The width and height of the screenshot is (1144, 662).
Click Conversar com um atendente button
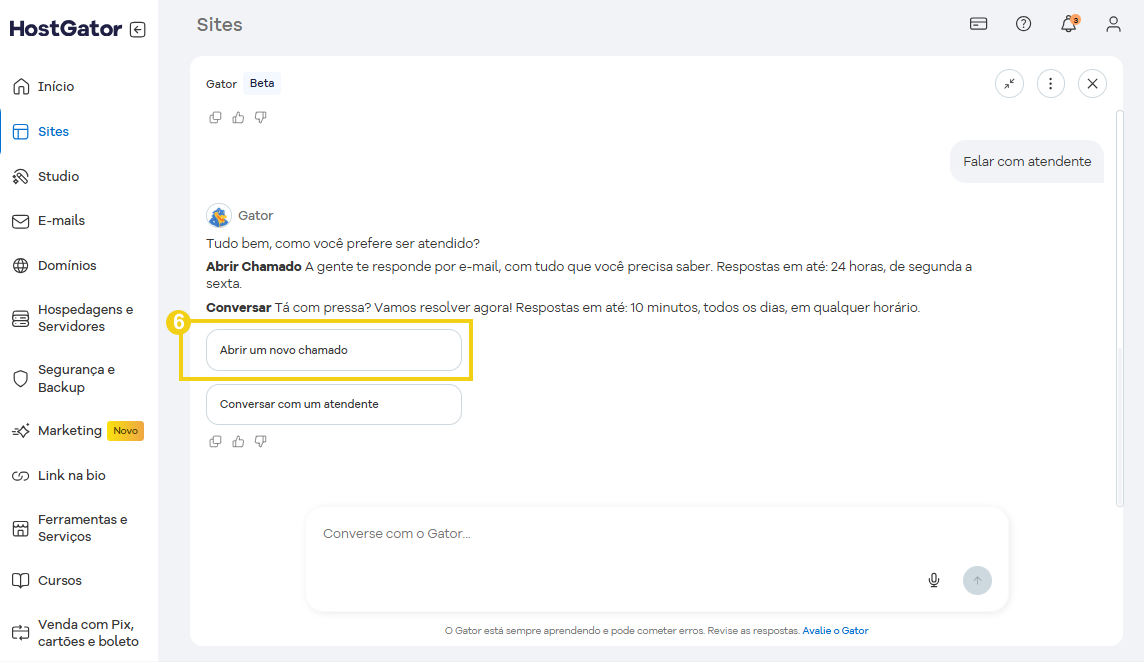(x=333, y=405)
